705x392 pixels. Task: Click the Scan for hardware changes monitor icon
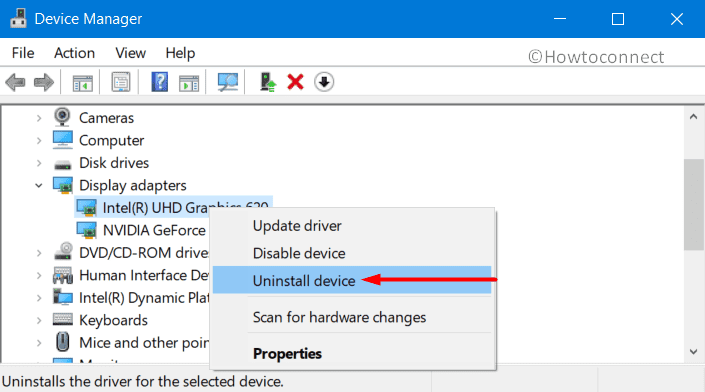228,82
